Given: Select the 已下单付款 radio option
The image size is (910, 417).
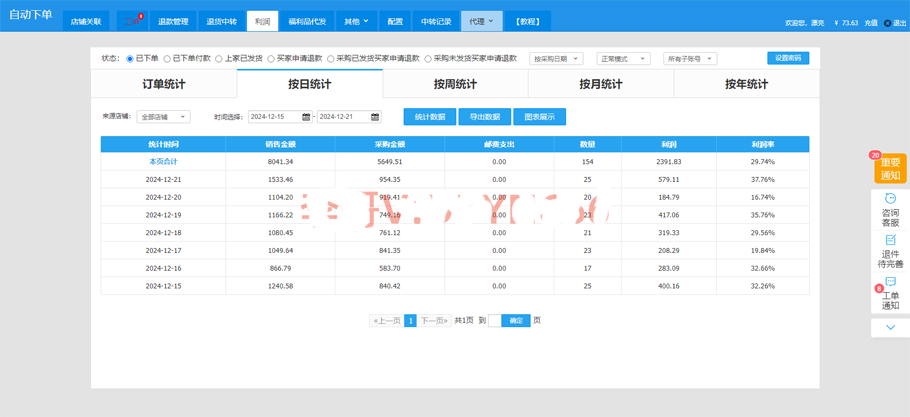Looking at the screenshot, I should point(167,59).
